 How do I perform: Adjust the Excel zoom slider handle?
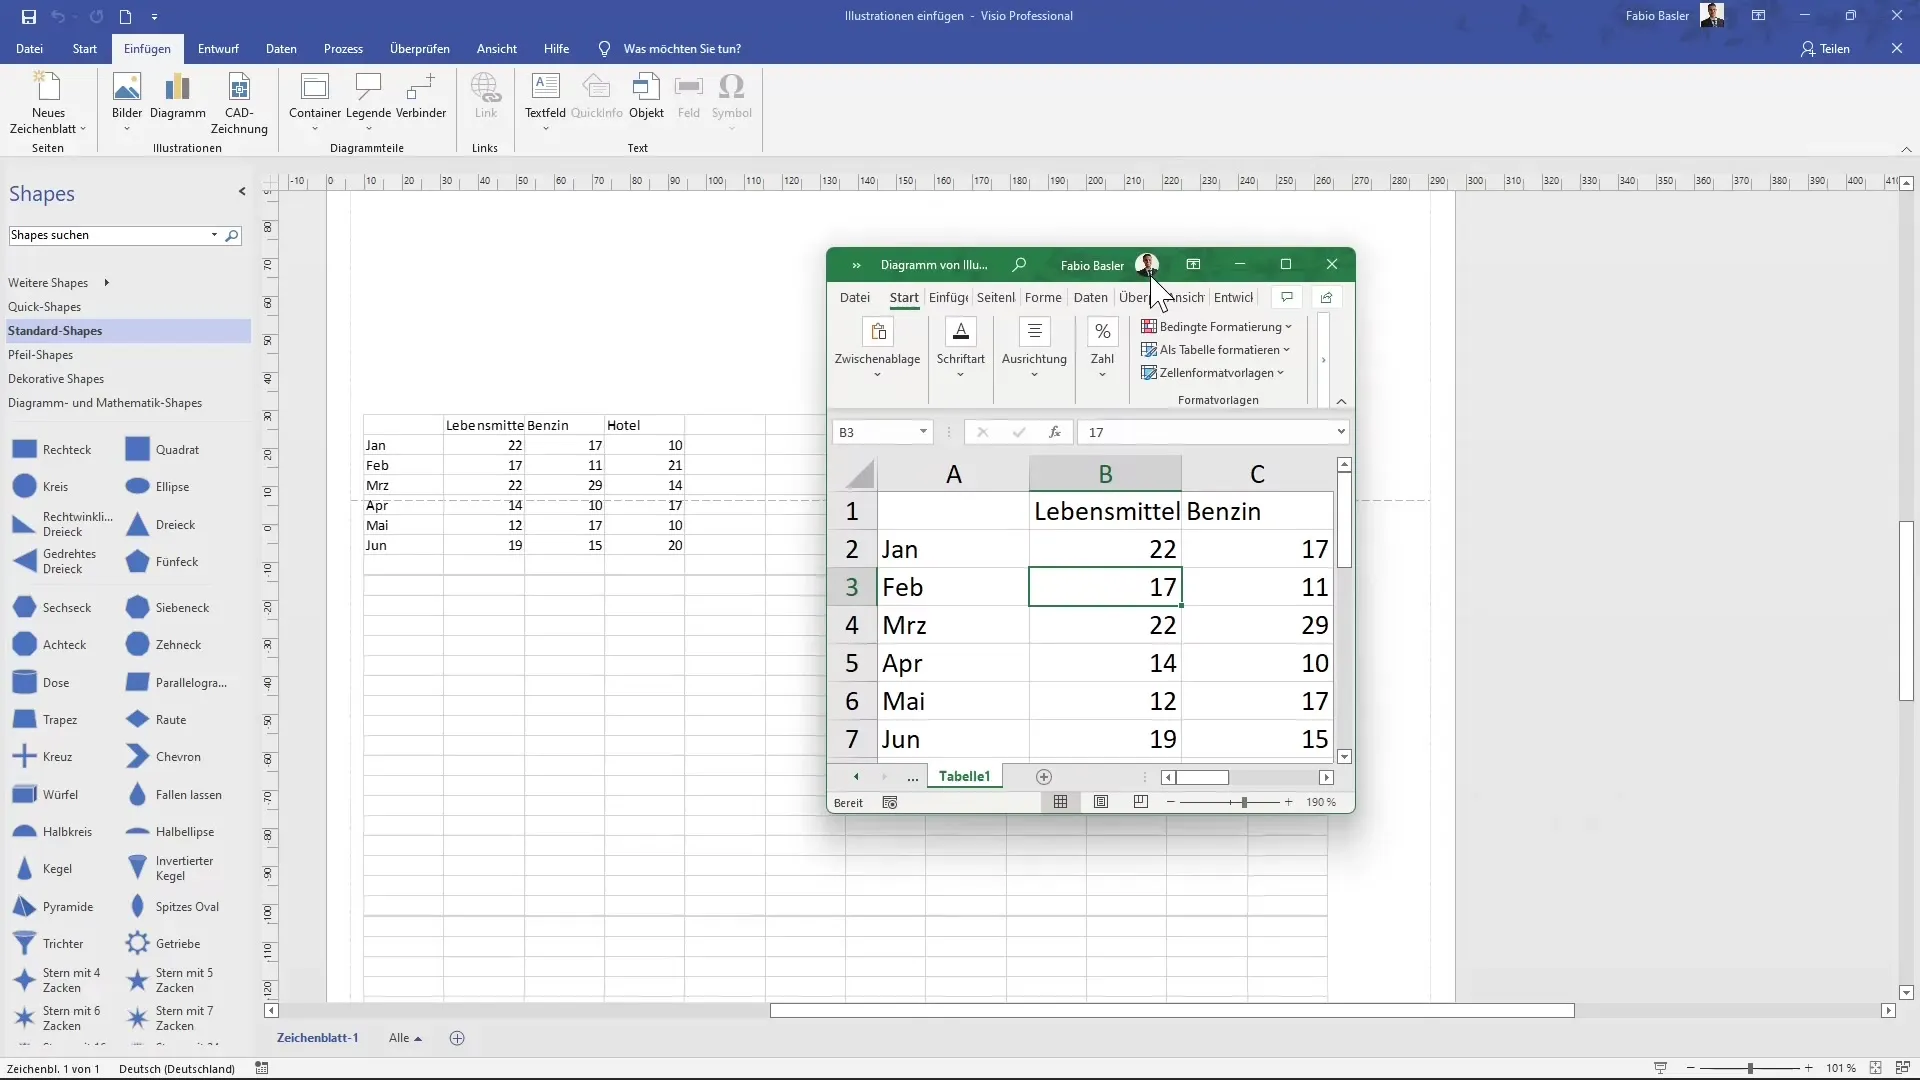click(1244, 802)
